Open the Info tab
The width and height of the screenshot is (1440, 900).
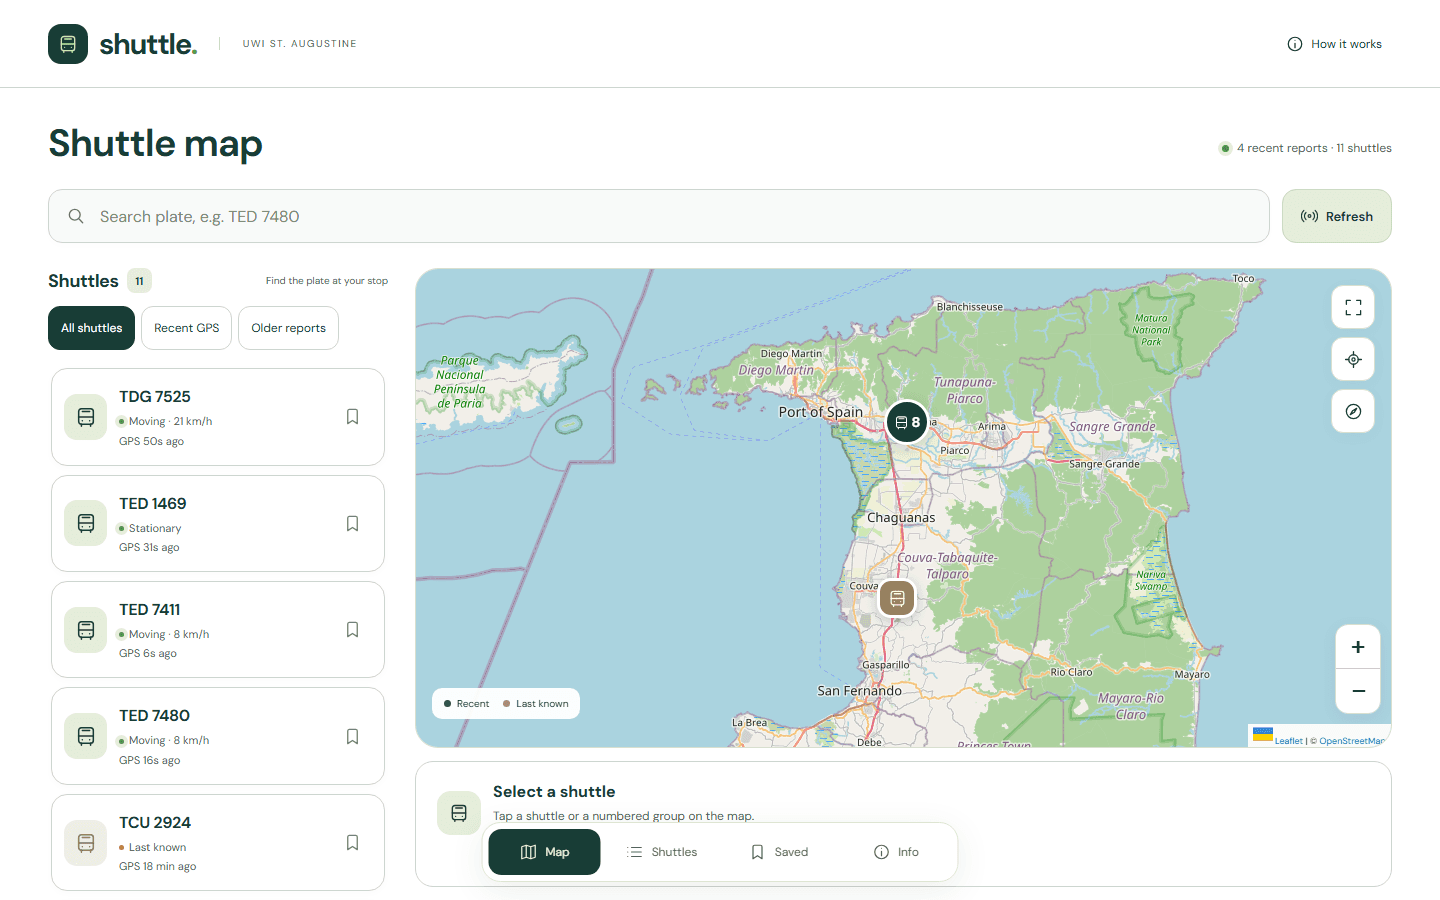[x=896, y=852]
